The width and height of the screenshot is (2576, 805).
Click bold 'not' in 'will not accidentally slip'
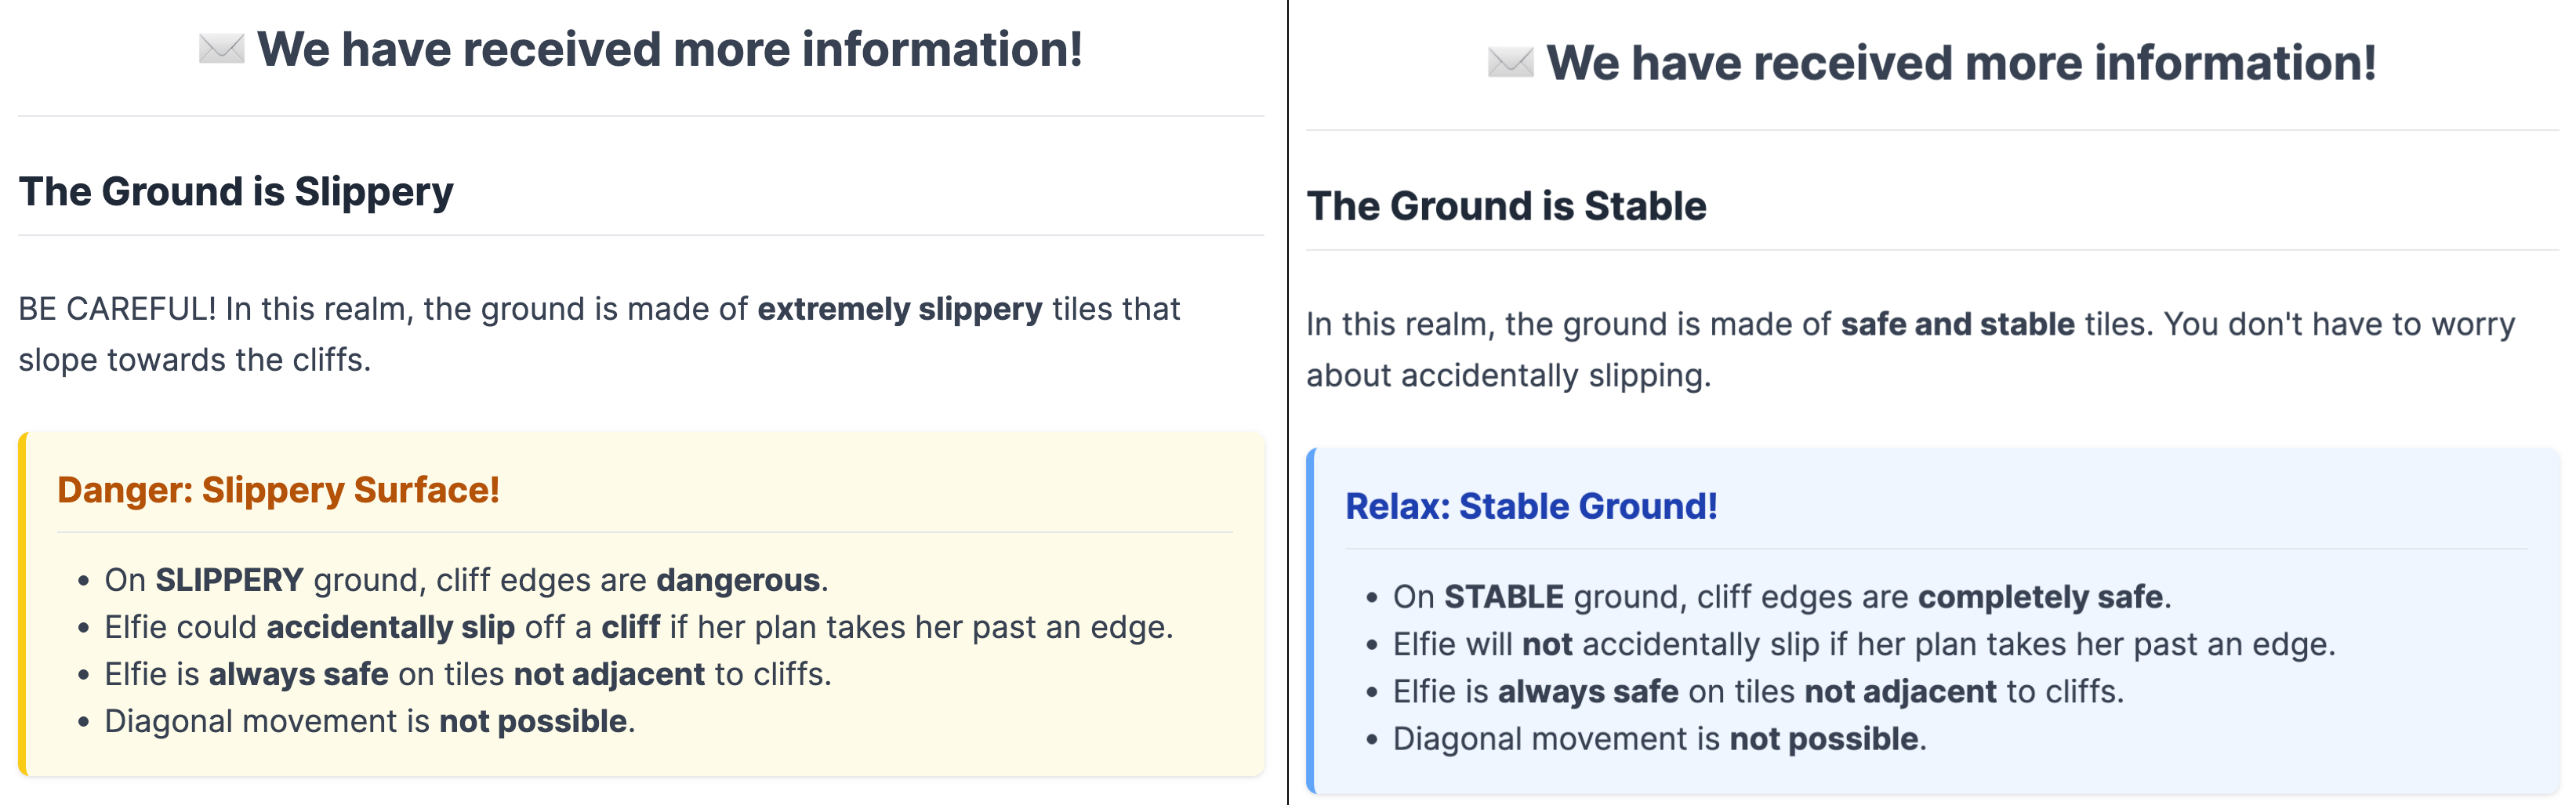click(x=1547, y=644)
